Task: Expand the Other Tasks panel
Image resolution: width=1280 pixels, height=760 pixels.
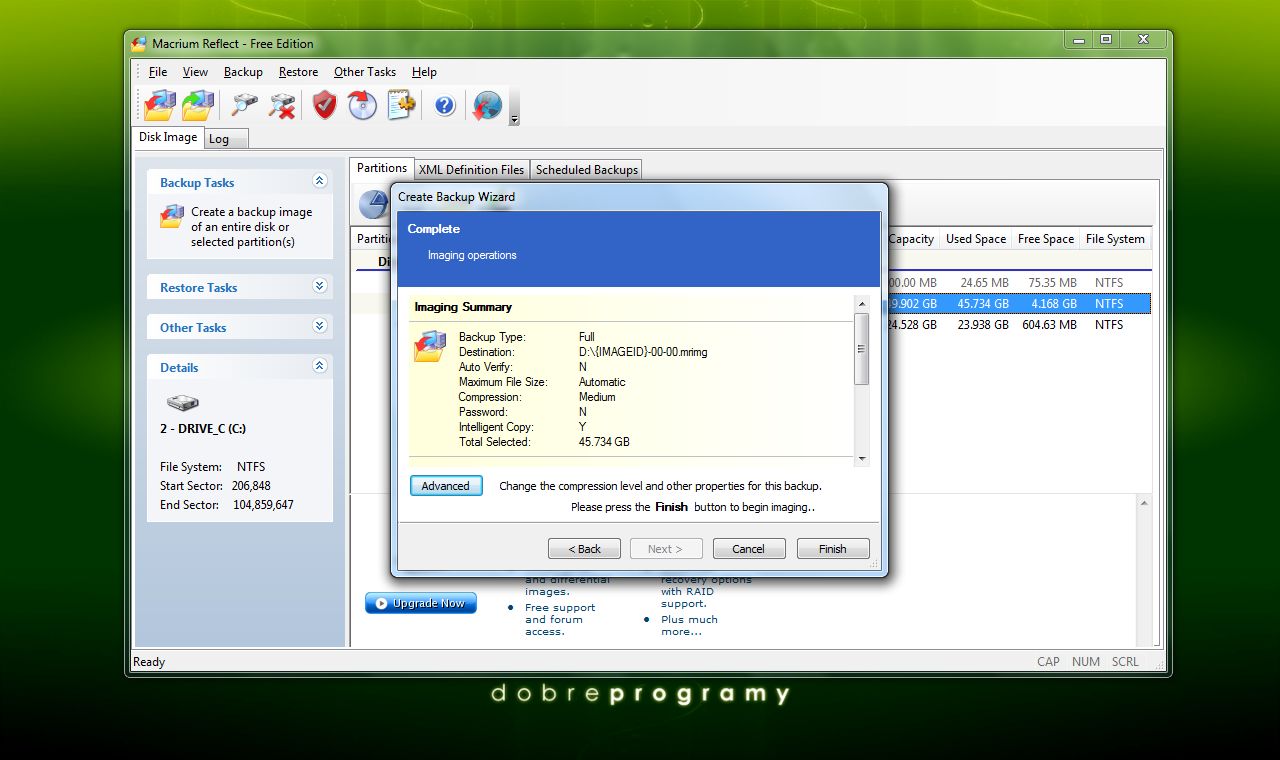Action: click(x=320, y=326)
